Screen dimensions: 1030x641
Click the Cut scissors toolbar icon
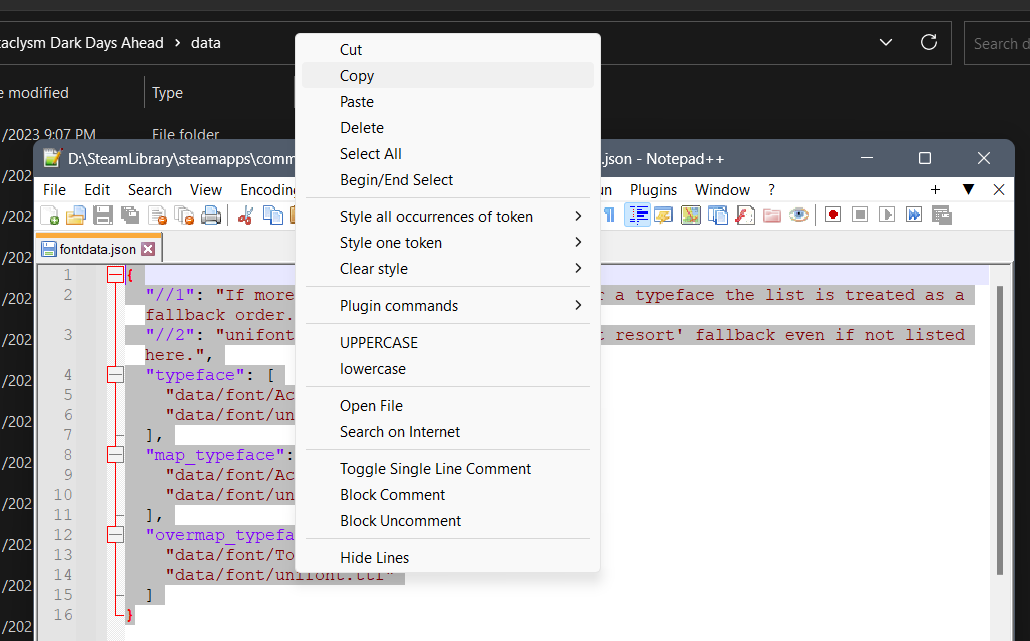pyautogui.click(x=245, y=215)
